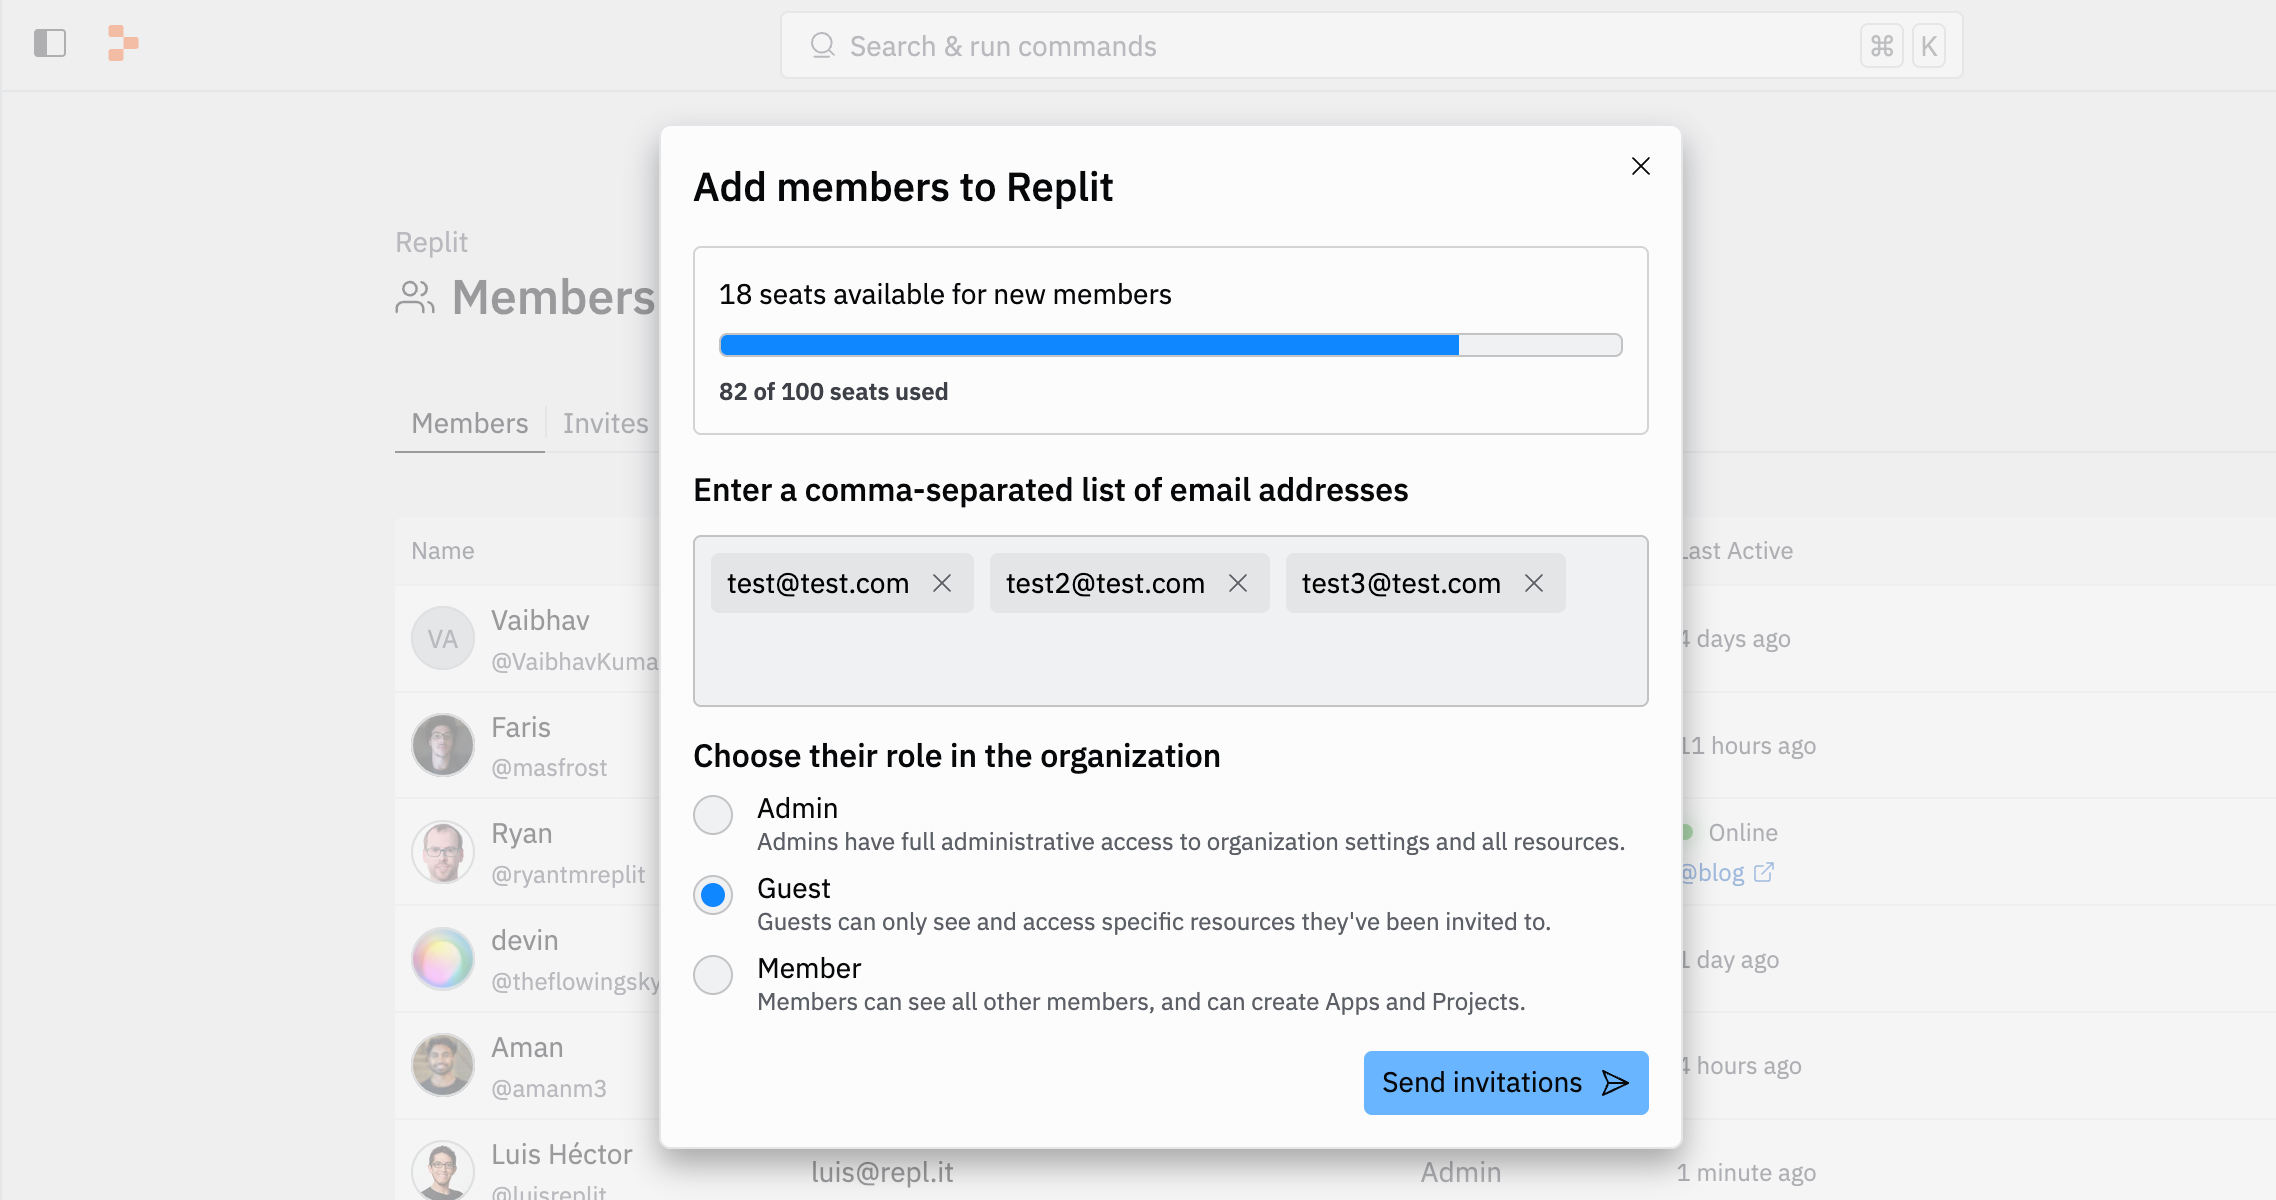Select the Guest role radio button
The width and height of the screenshot is (2276, 1200).
click(x=713, y=895)
